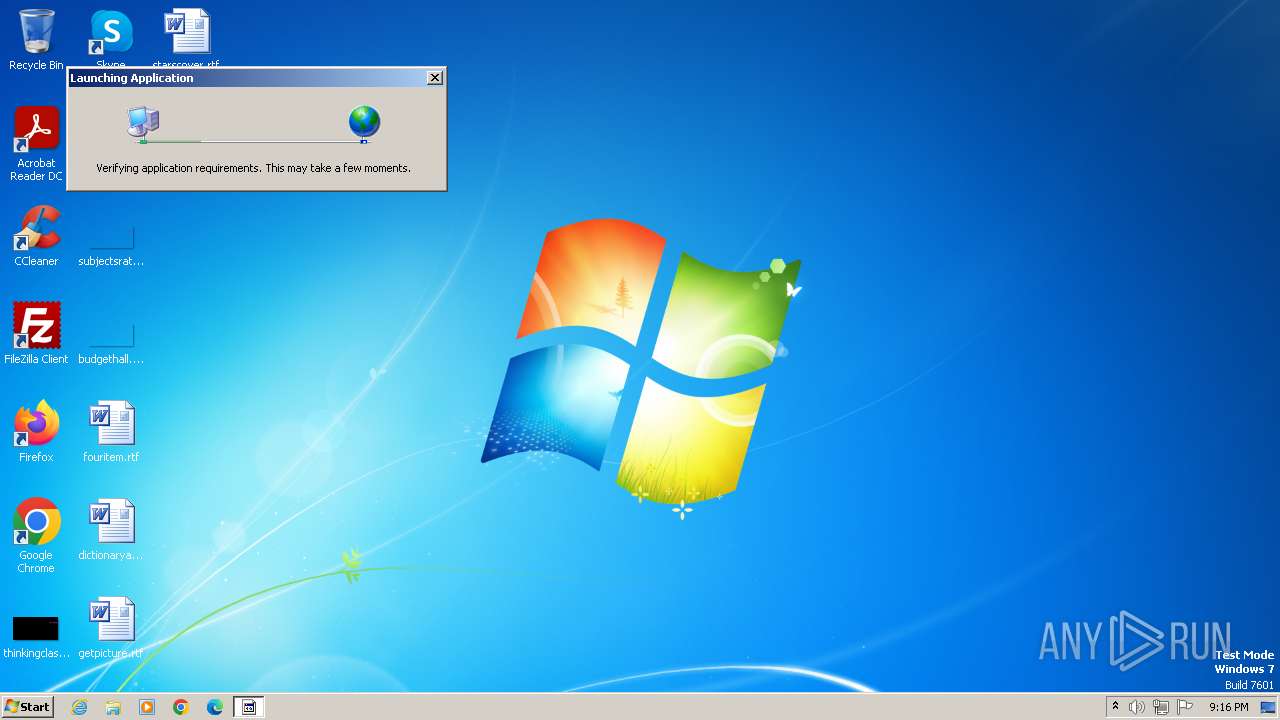
Task: Show hidden tray icons arrow
Action: click(x=1115, y=707)
